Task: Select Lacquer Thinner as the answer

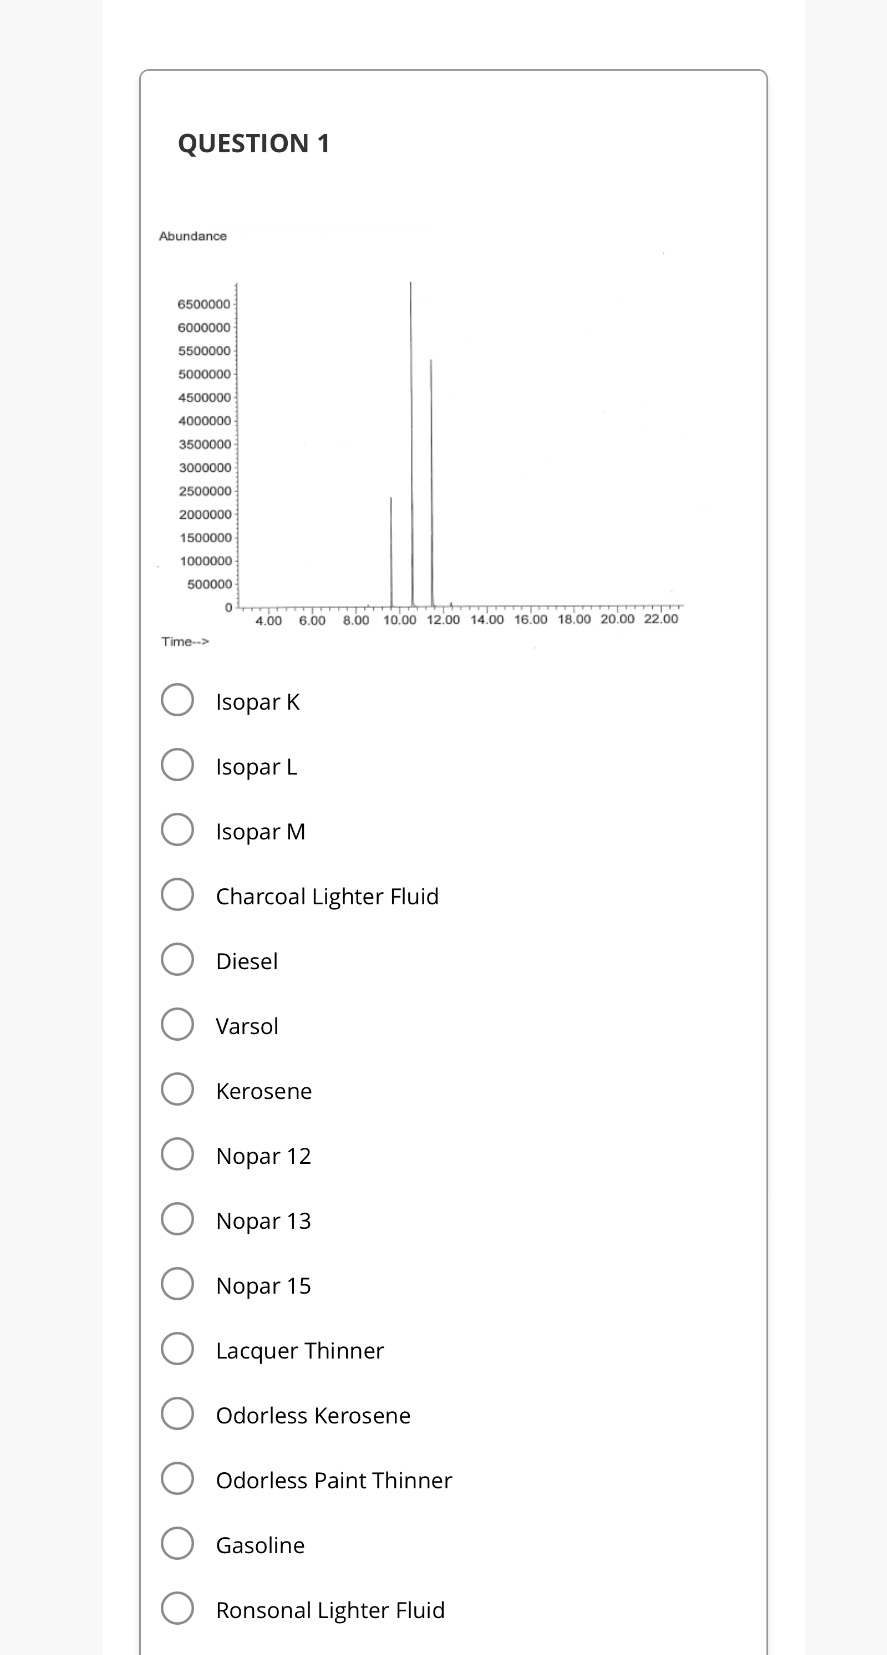Action: click(x=177, y=1348)
